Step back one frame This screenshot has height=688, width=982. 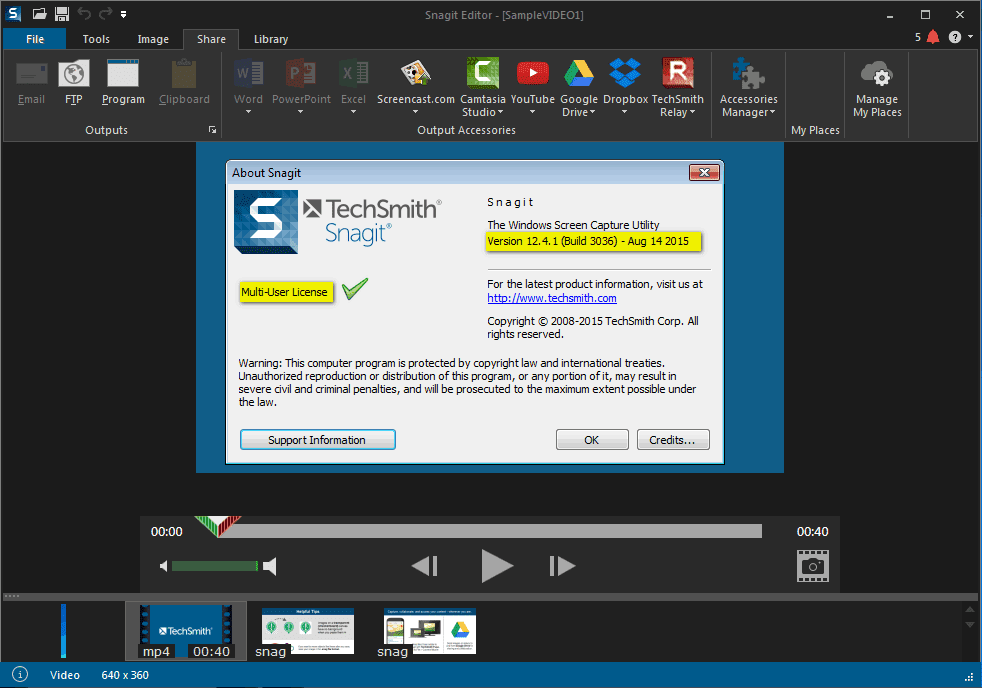pyautogui.click(x=425, y=566)
